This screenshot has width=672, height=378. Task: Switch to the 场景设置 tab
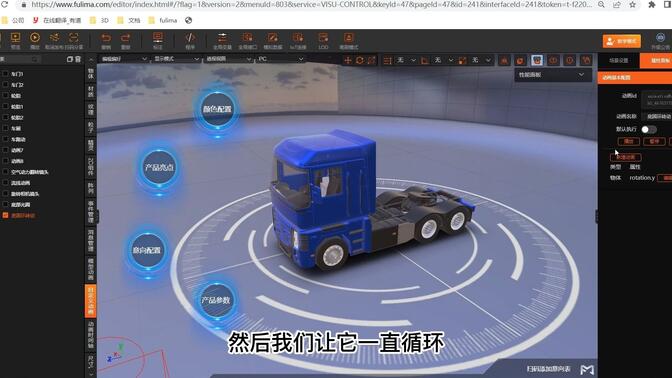619,60
